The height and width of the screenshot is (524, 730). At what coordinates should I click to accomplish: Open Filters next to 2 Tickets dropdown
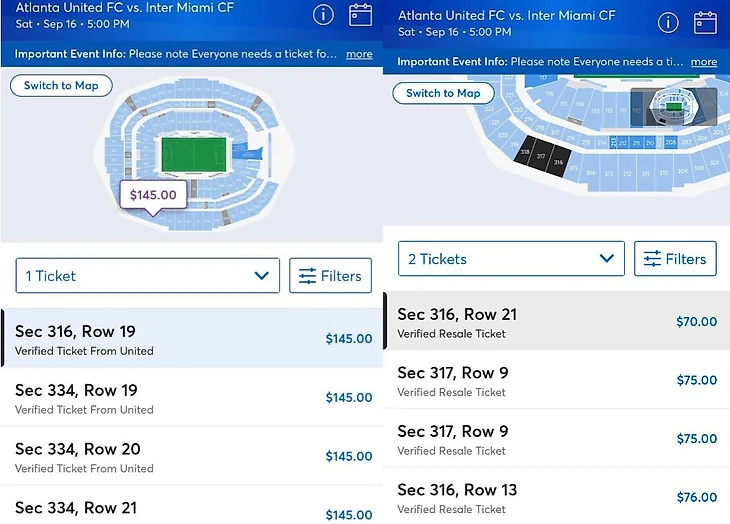(675, 259)
